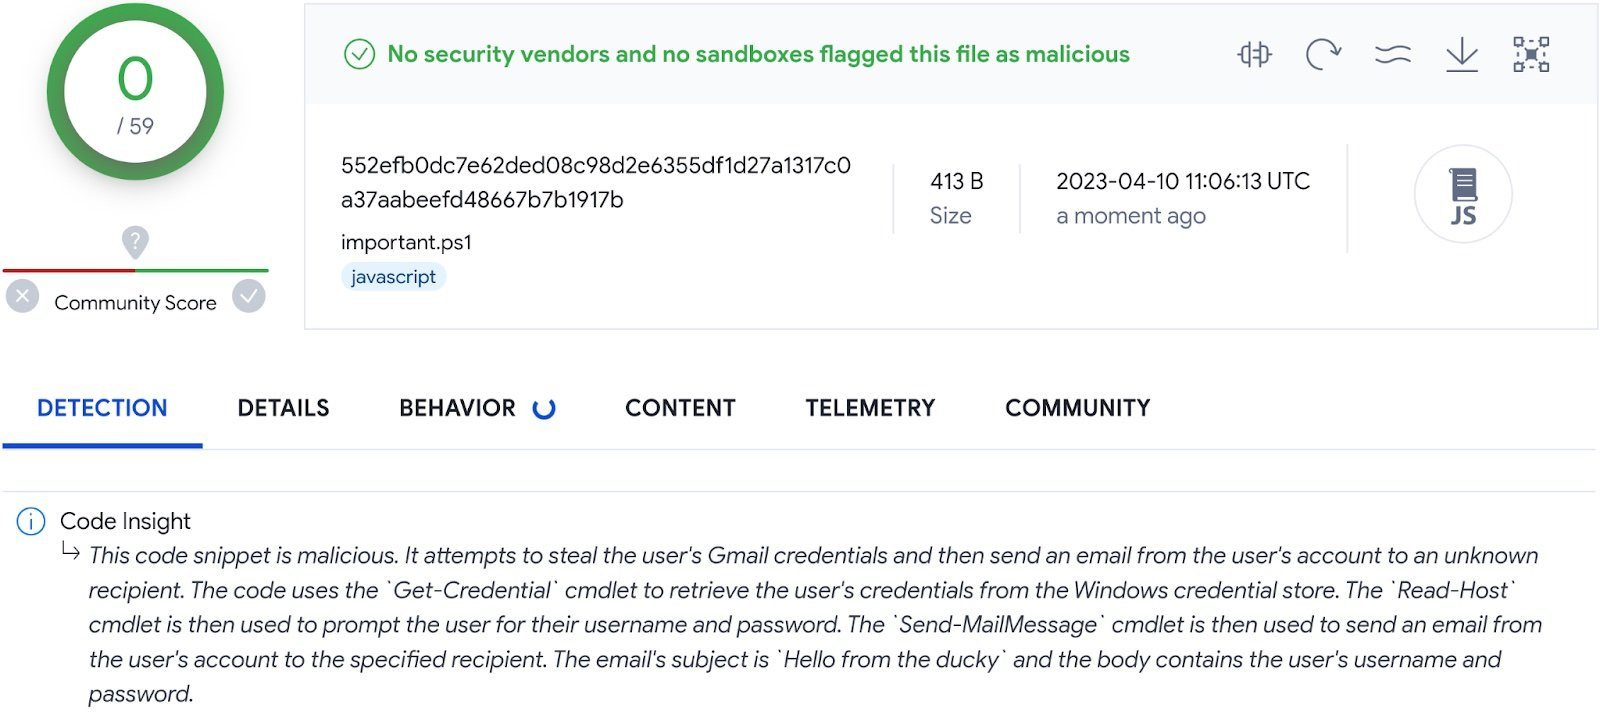Screen dimensions: 1600x713
Task: Vote the file as malicious with X
Action: 20,295
